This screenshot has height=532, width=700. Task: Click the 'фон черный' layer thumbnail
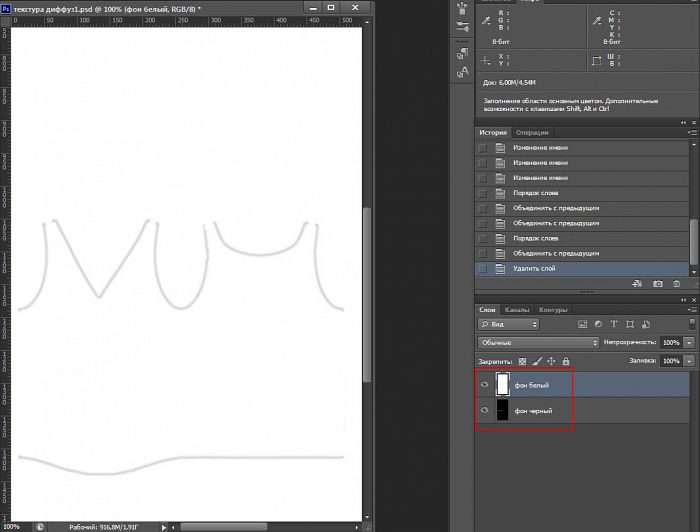tap(504, 410)
